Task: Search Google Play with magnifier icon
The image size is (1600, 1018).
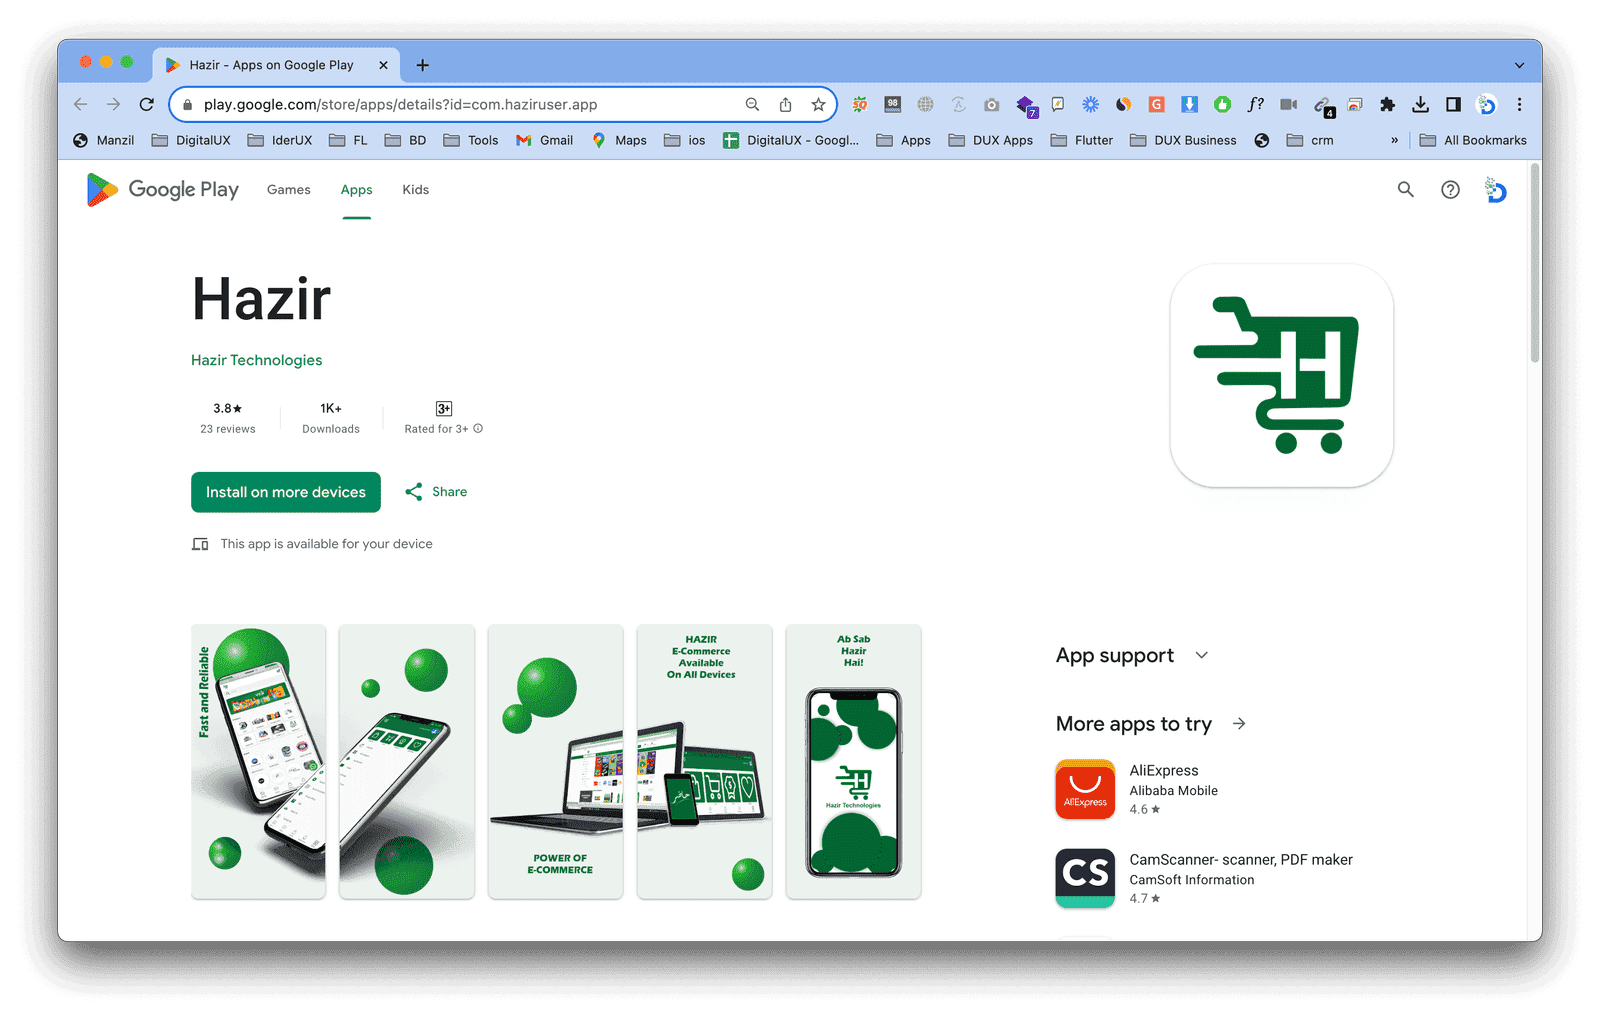Action: pyautogui.click(x=1405, y=189)
